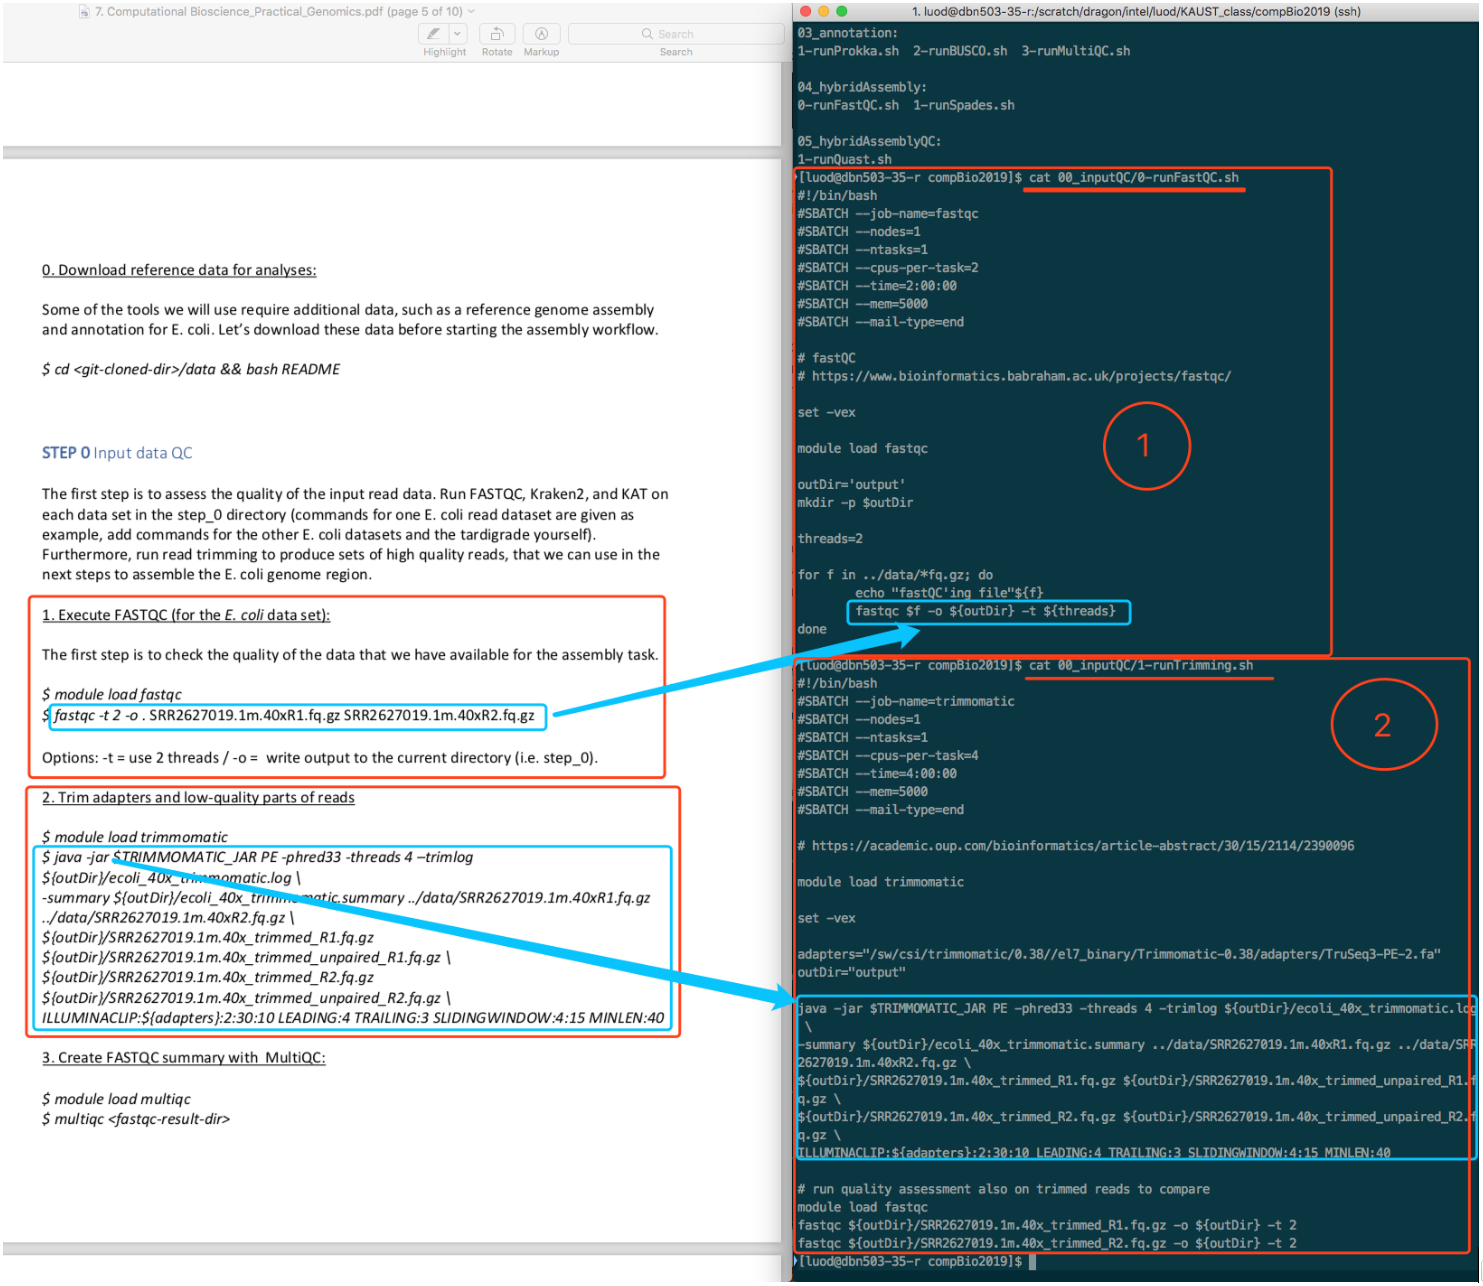Click '0-runFastQC.sh' under 04_hybridAssembly in terminal
This screenshot has width=1483, height=1286.
coord(848,106)
